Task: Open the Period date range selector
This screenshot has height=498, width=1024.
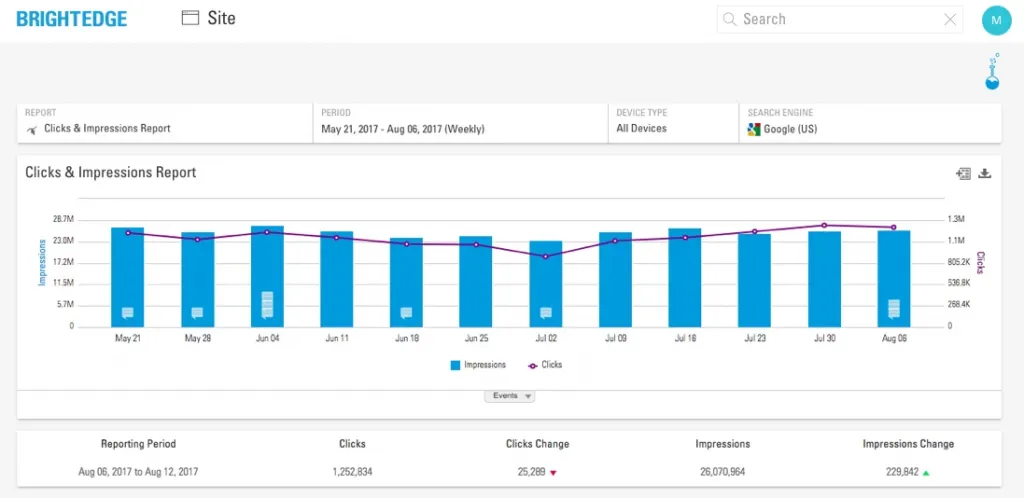Action: (460, 123)
